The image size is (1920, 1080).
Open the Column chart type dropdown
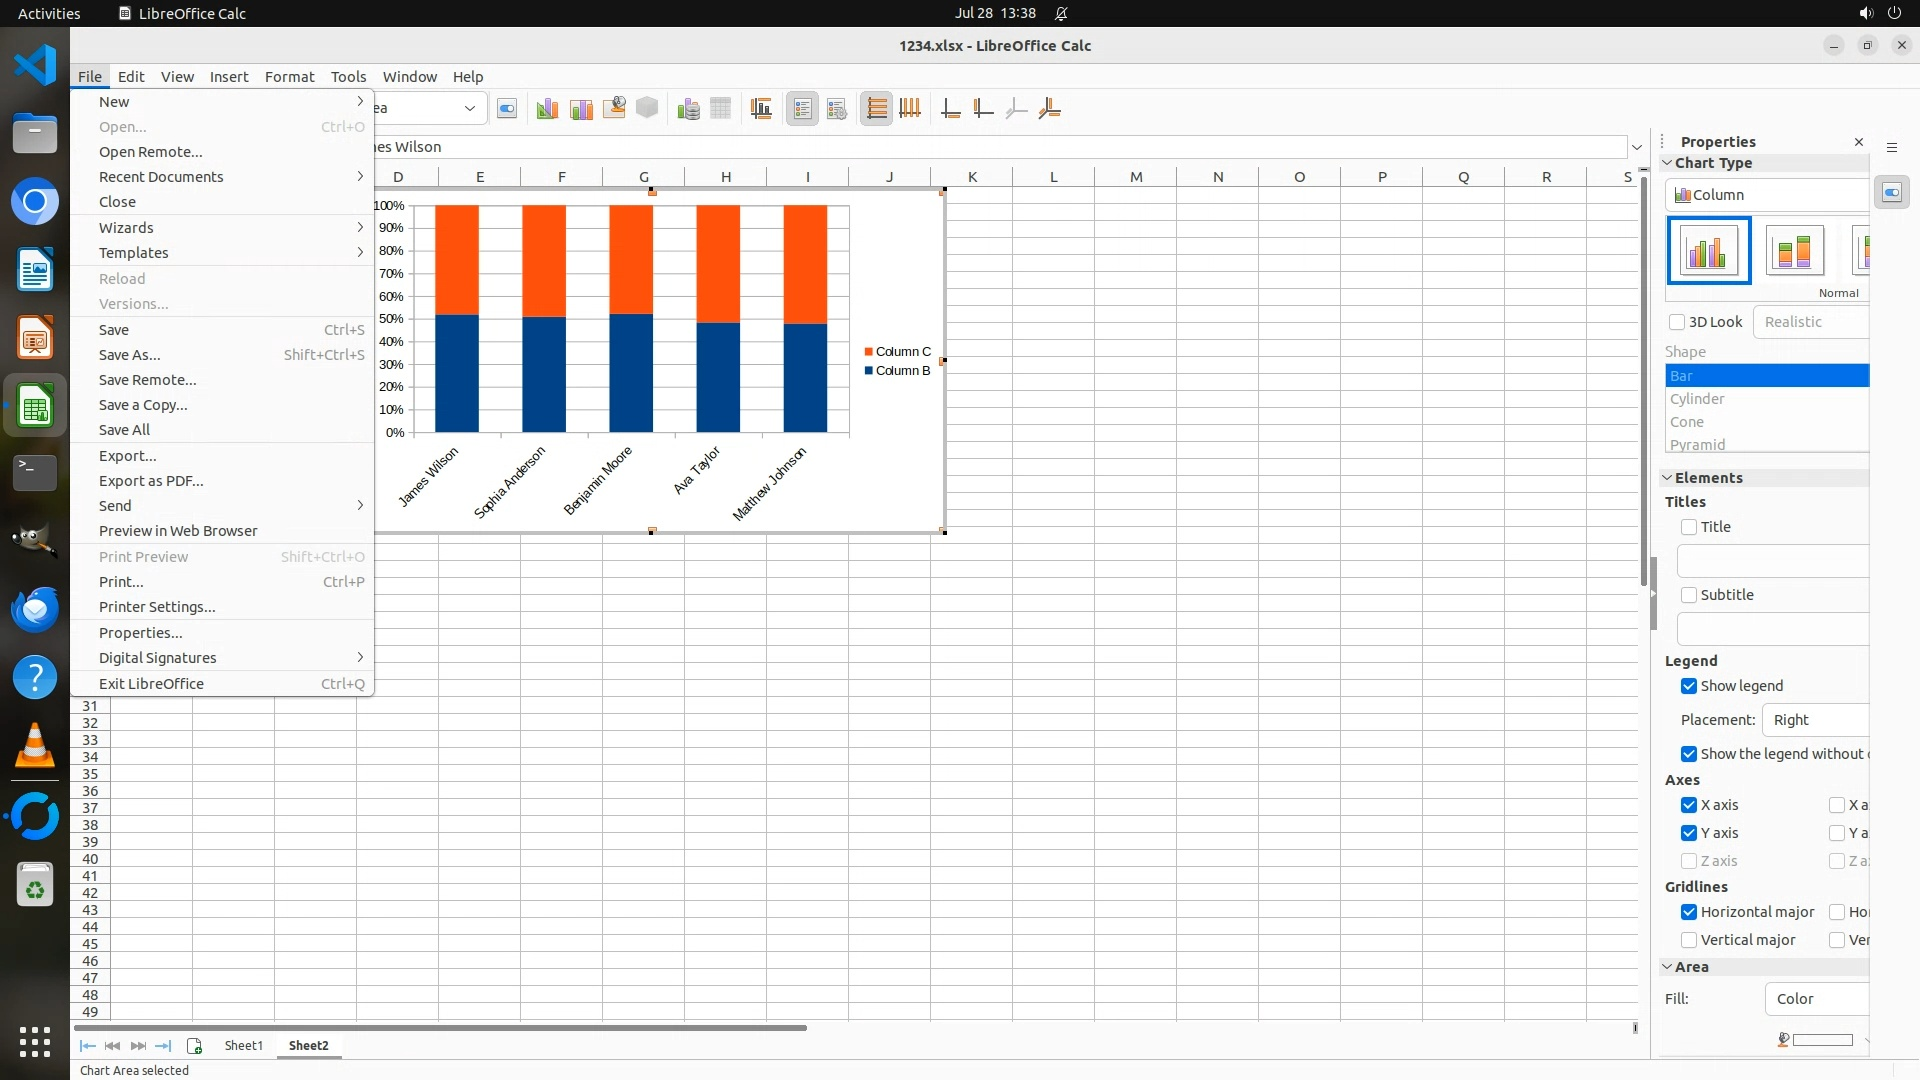[x=1767, y=195]
